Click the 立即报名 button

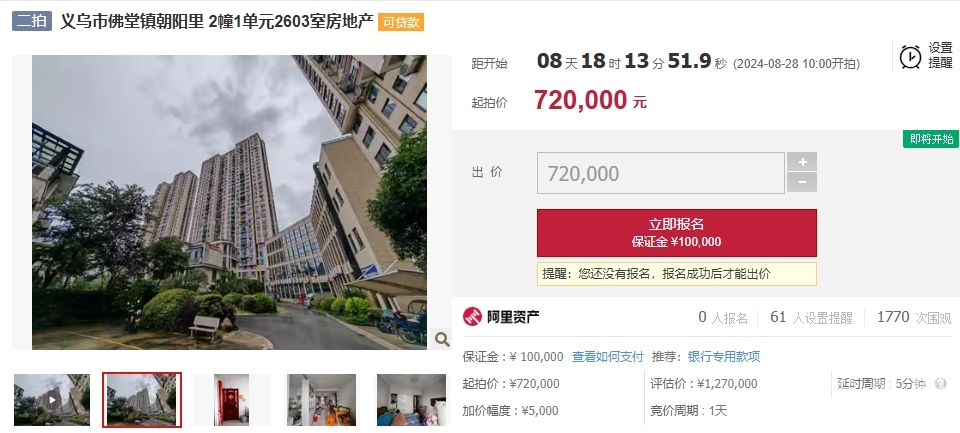pyautogui.click(x=677, y=233)
